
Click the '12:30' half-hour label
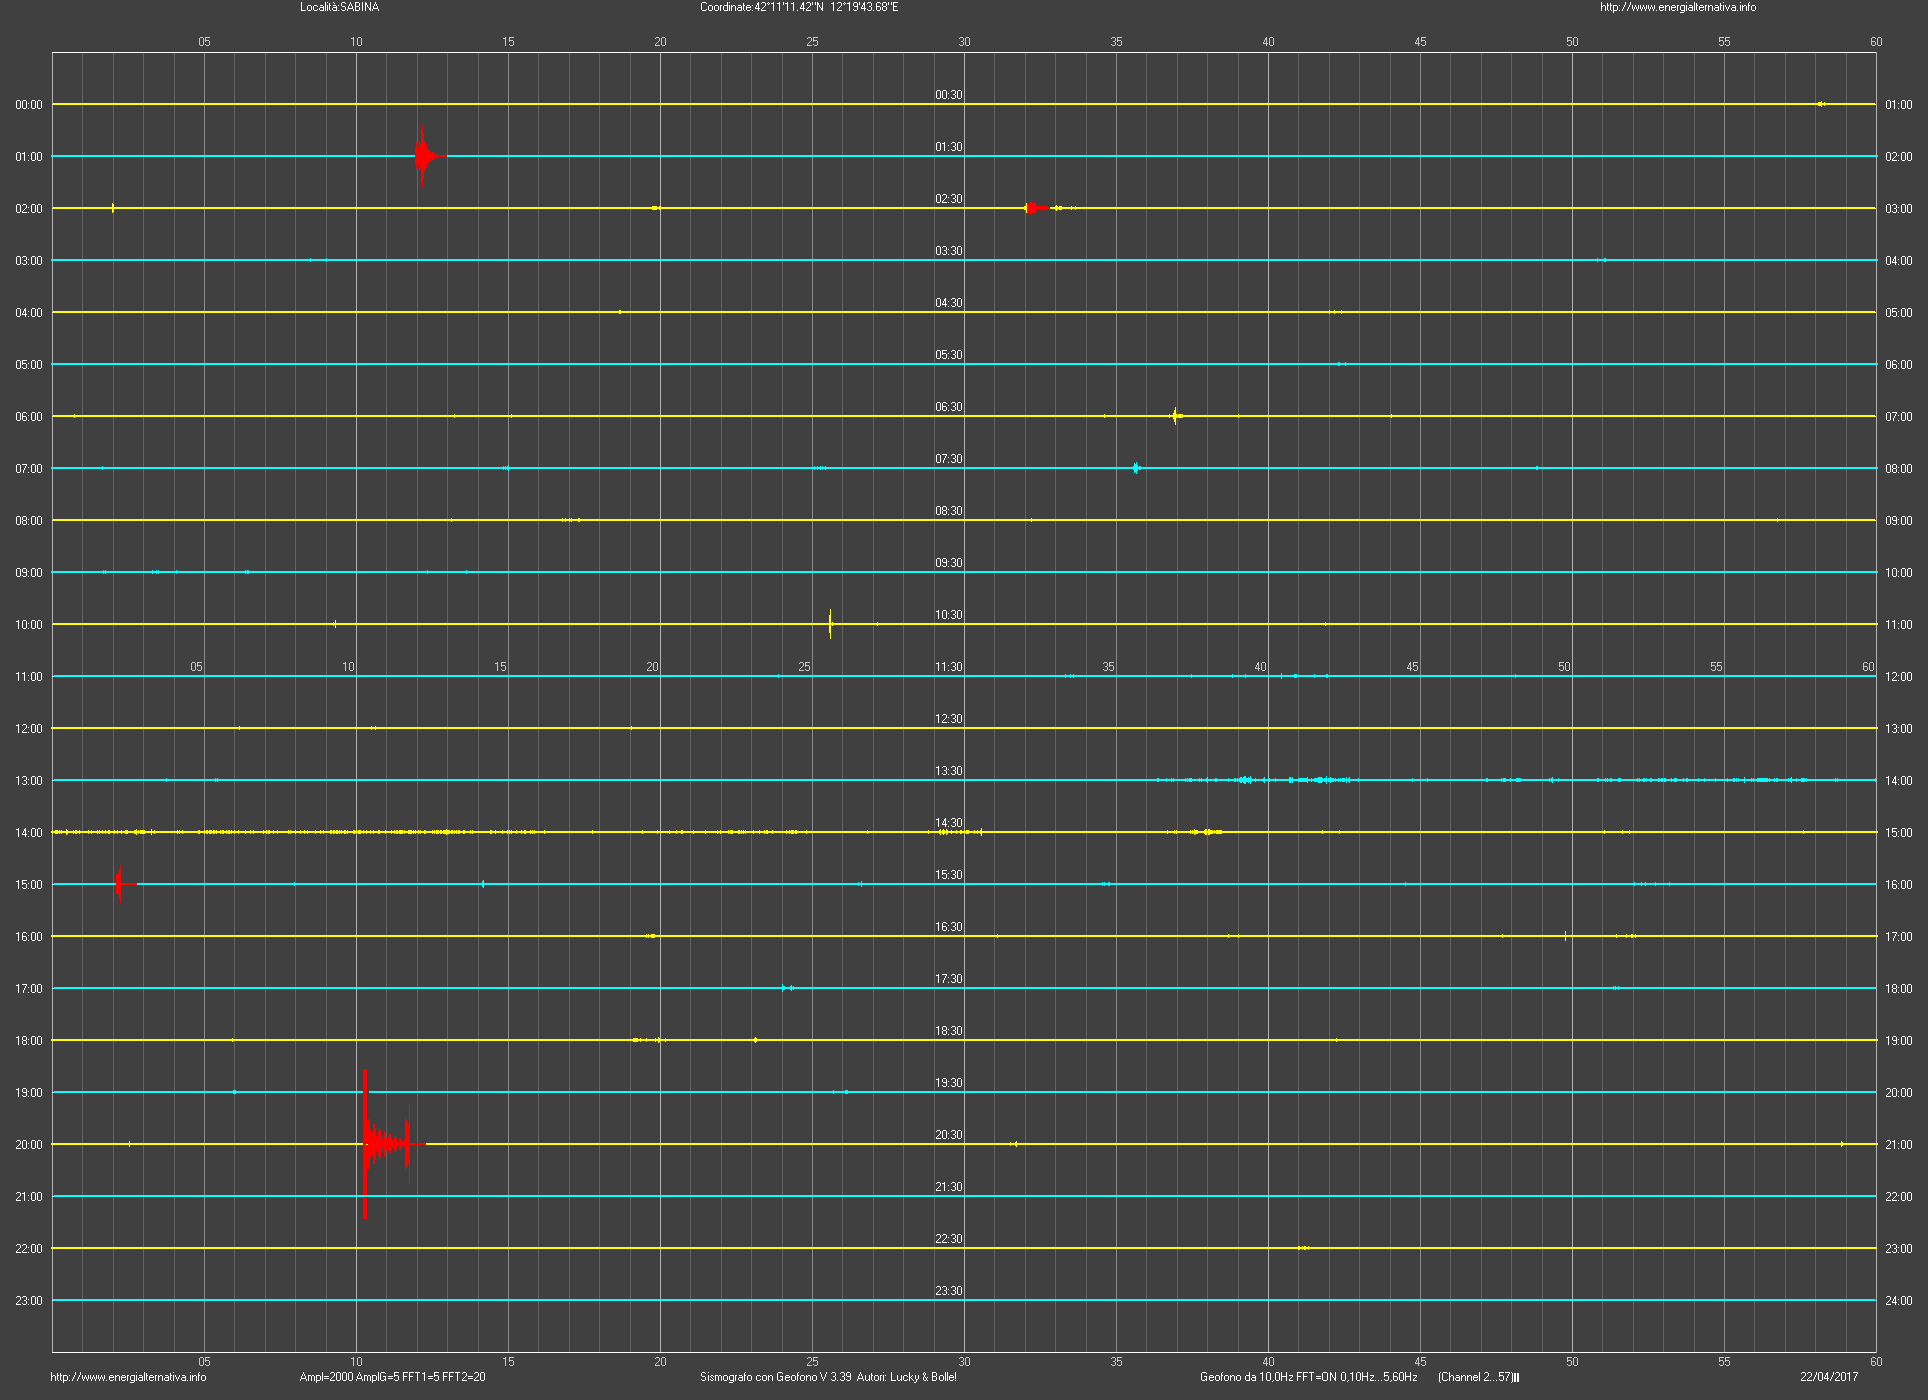[x=949, y=719]
